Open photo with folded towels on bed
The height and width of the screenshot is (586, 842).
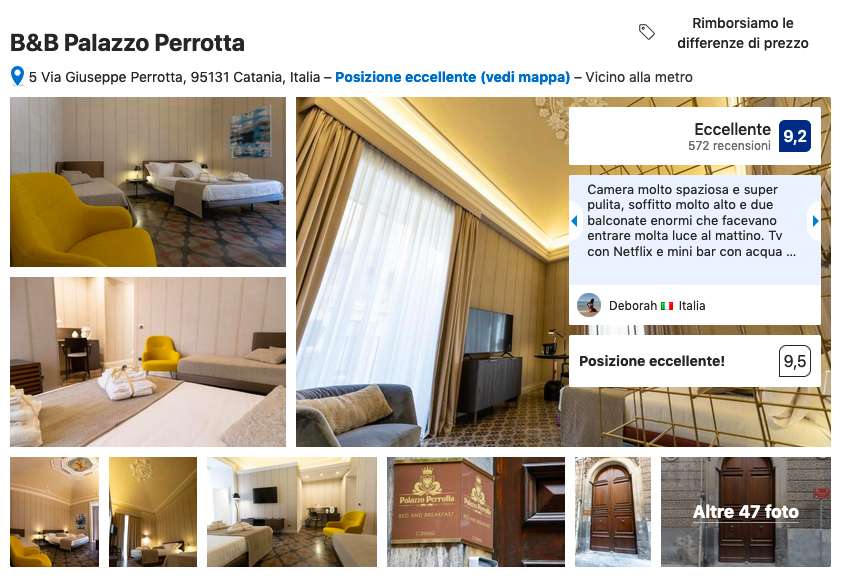click(x=148, y=361)
